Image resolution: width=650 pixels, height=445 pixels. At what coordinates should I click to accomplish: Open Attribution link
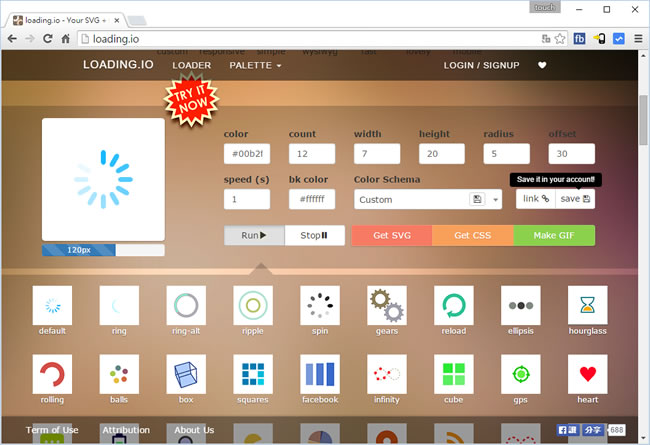tap(126, 430)
